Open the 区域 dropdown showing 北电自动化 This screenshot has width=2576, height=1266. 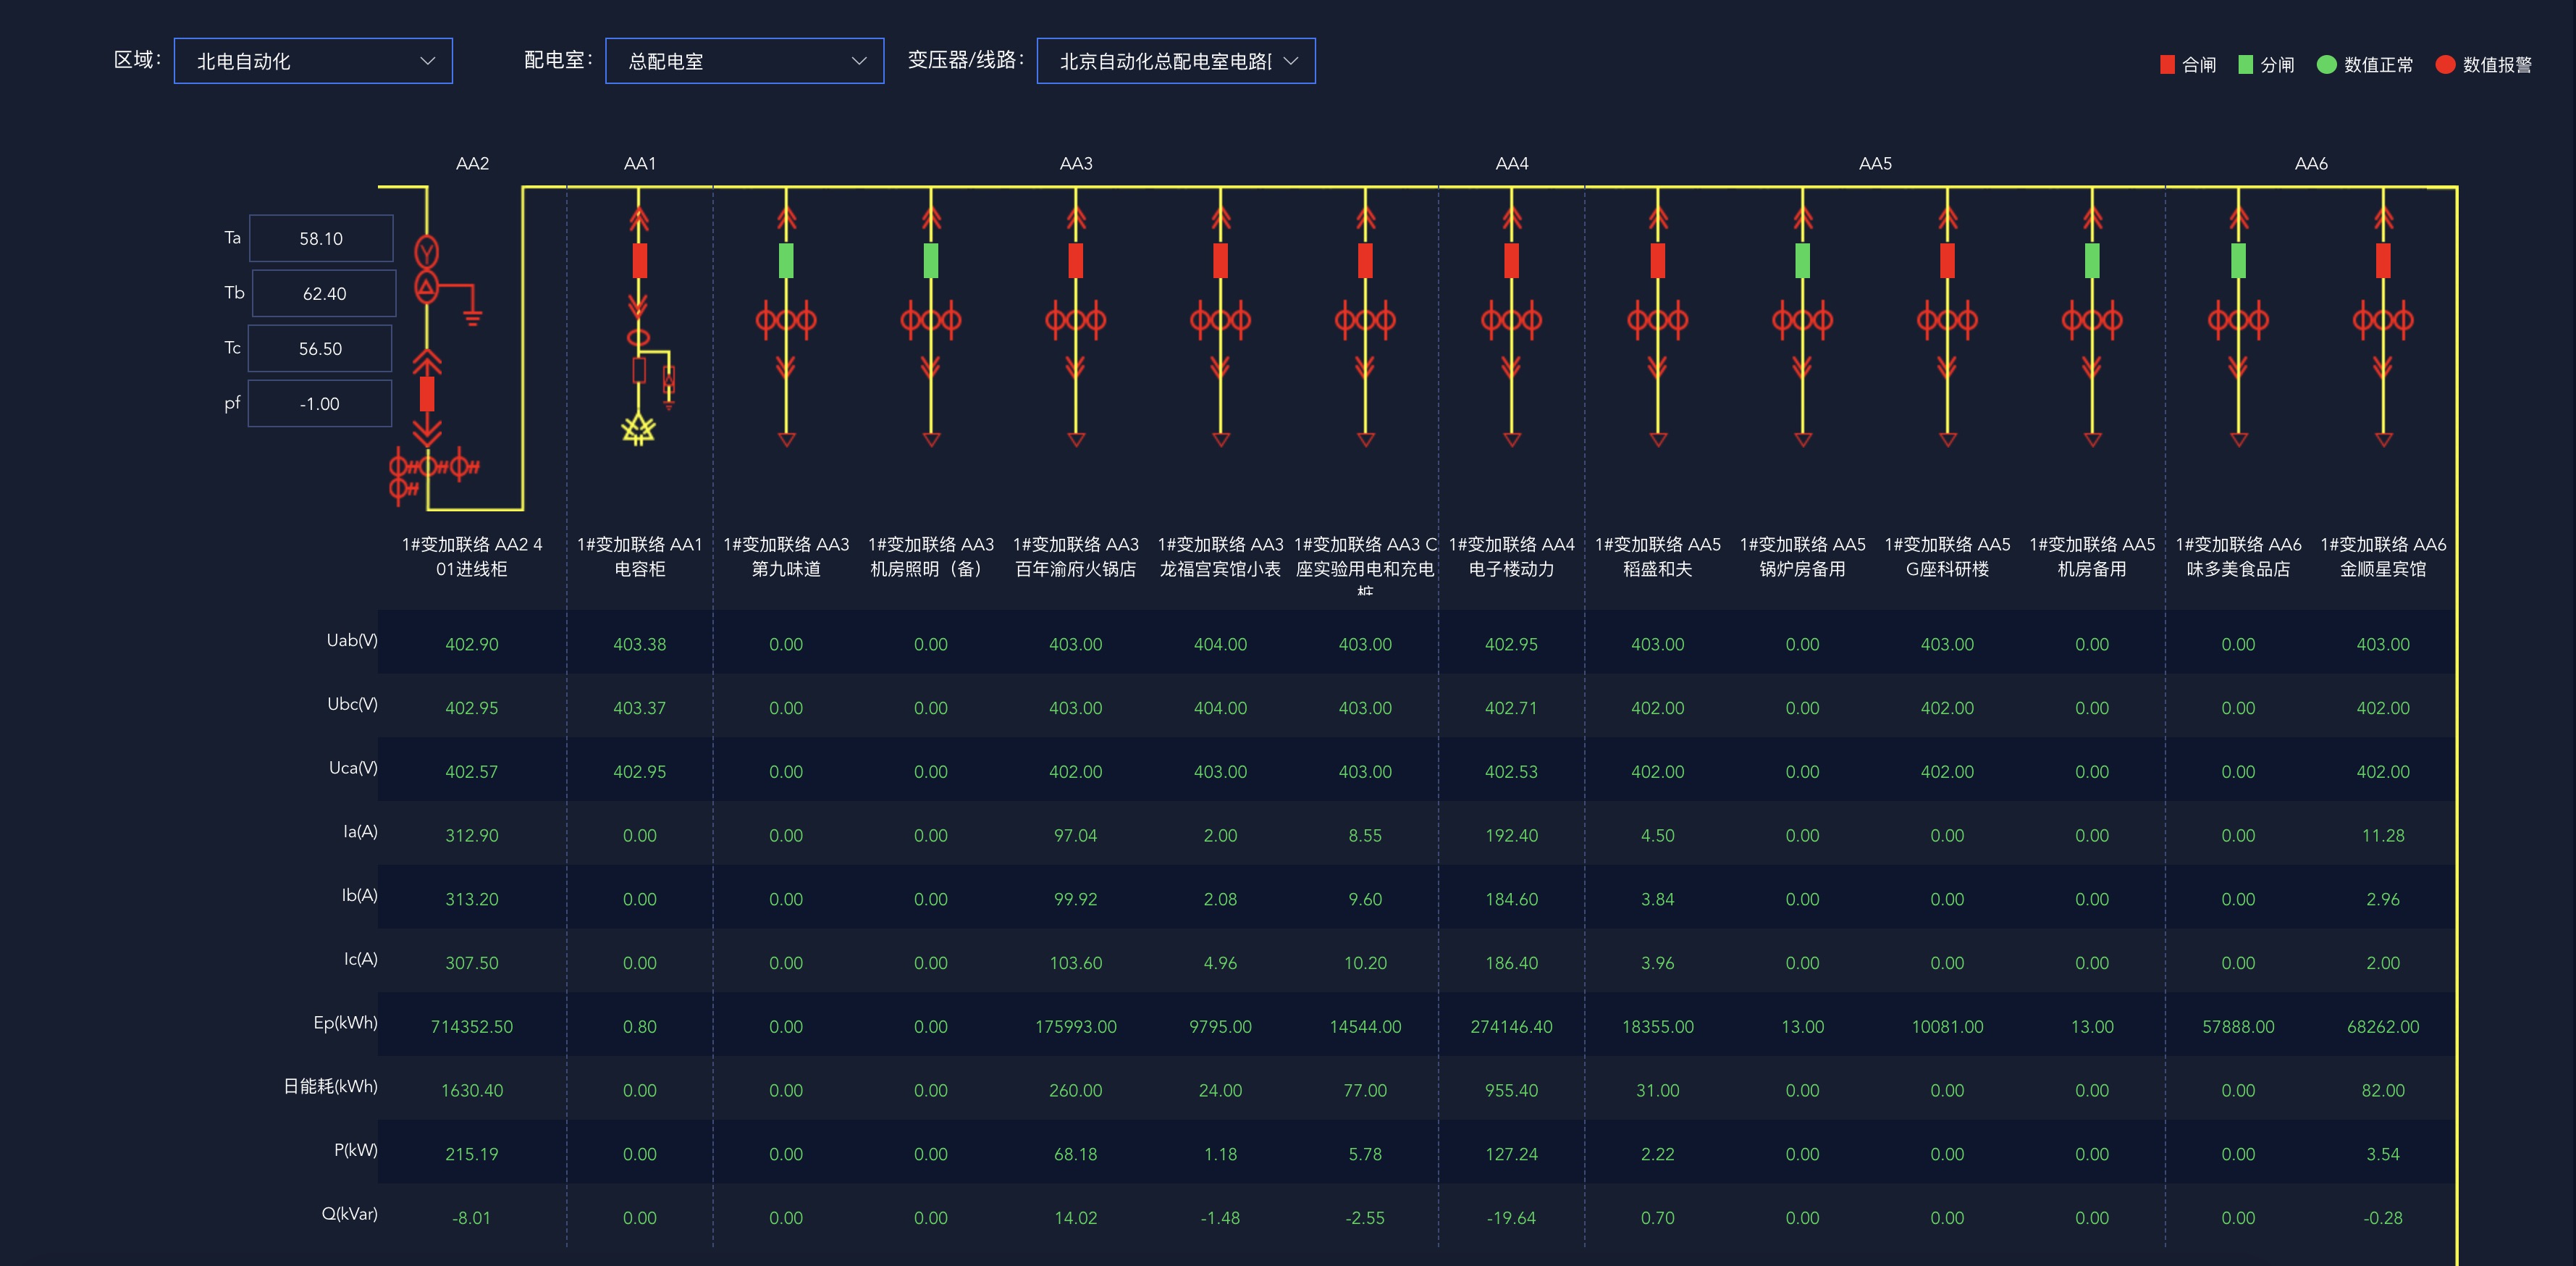pos(313,61)
